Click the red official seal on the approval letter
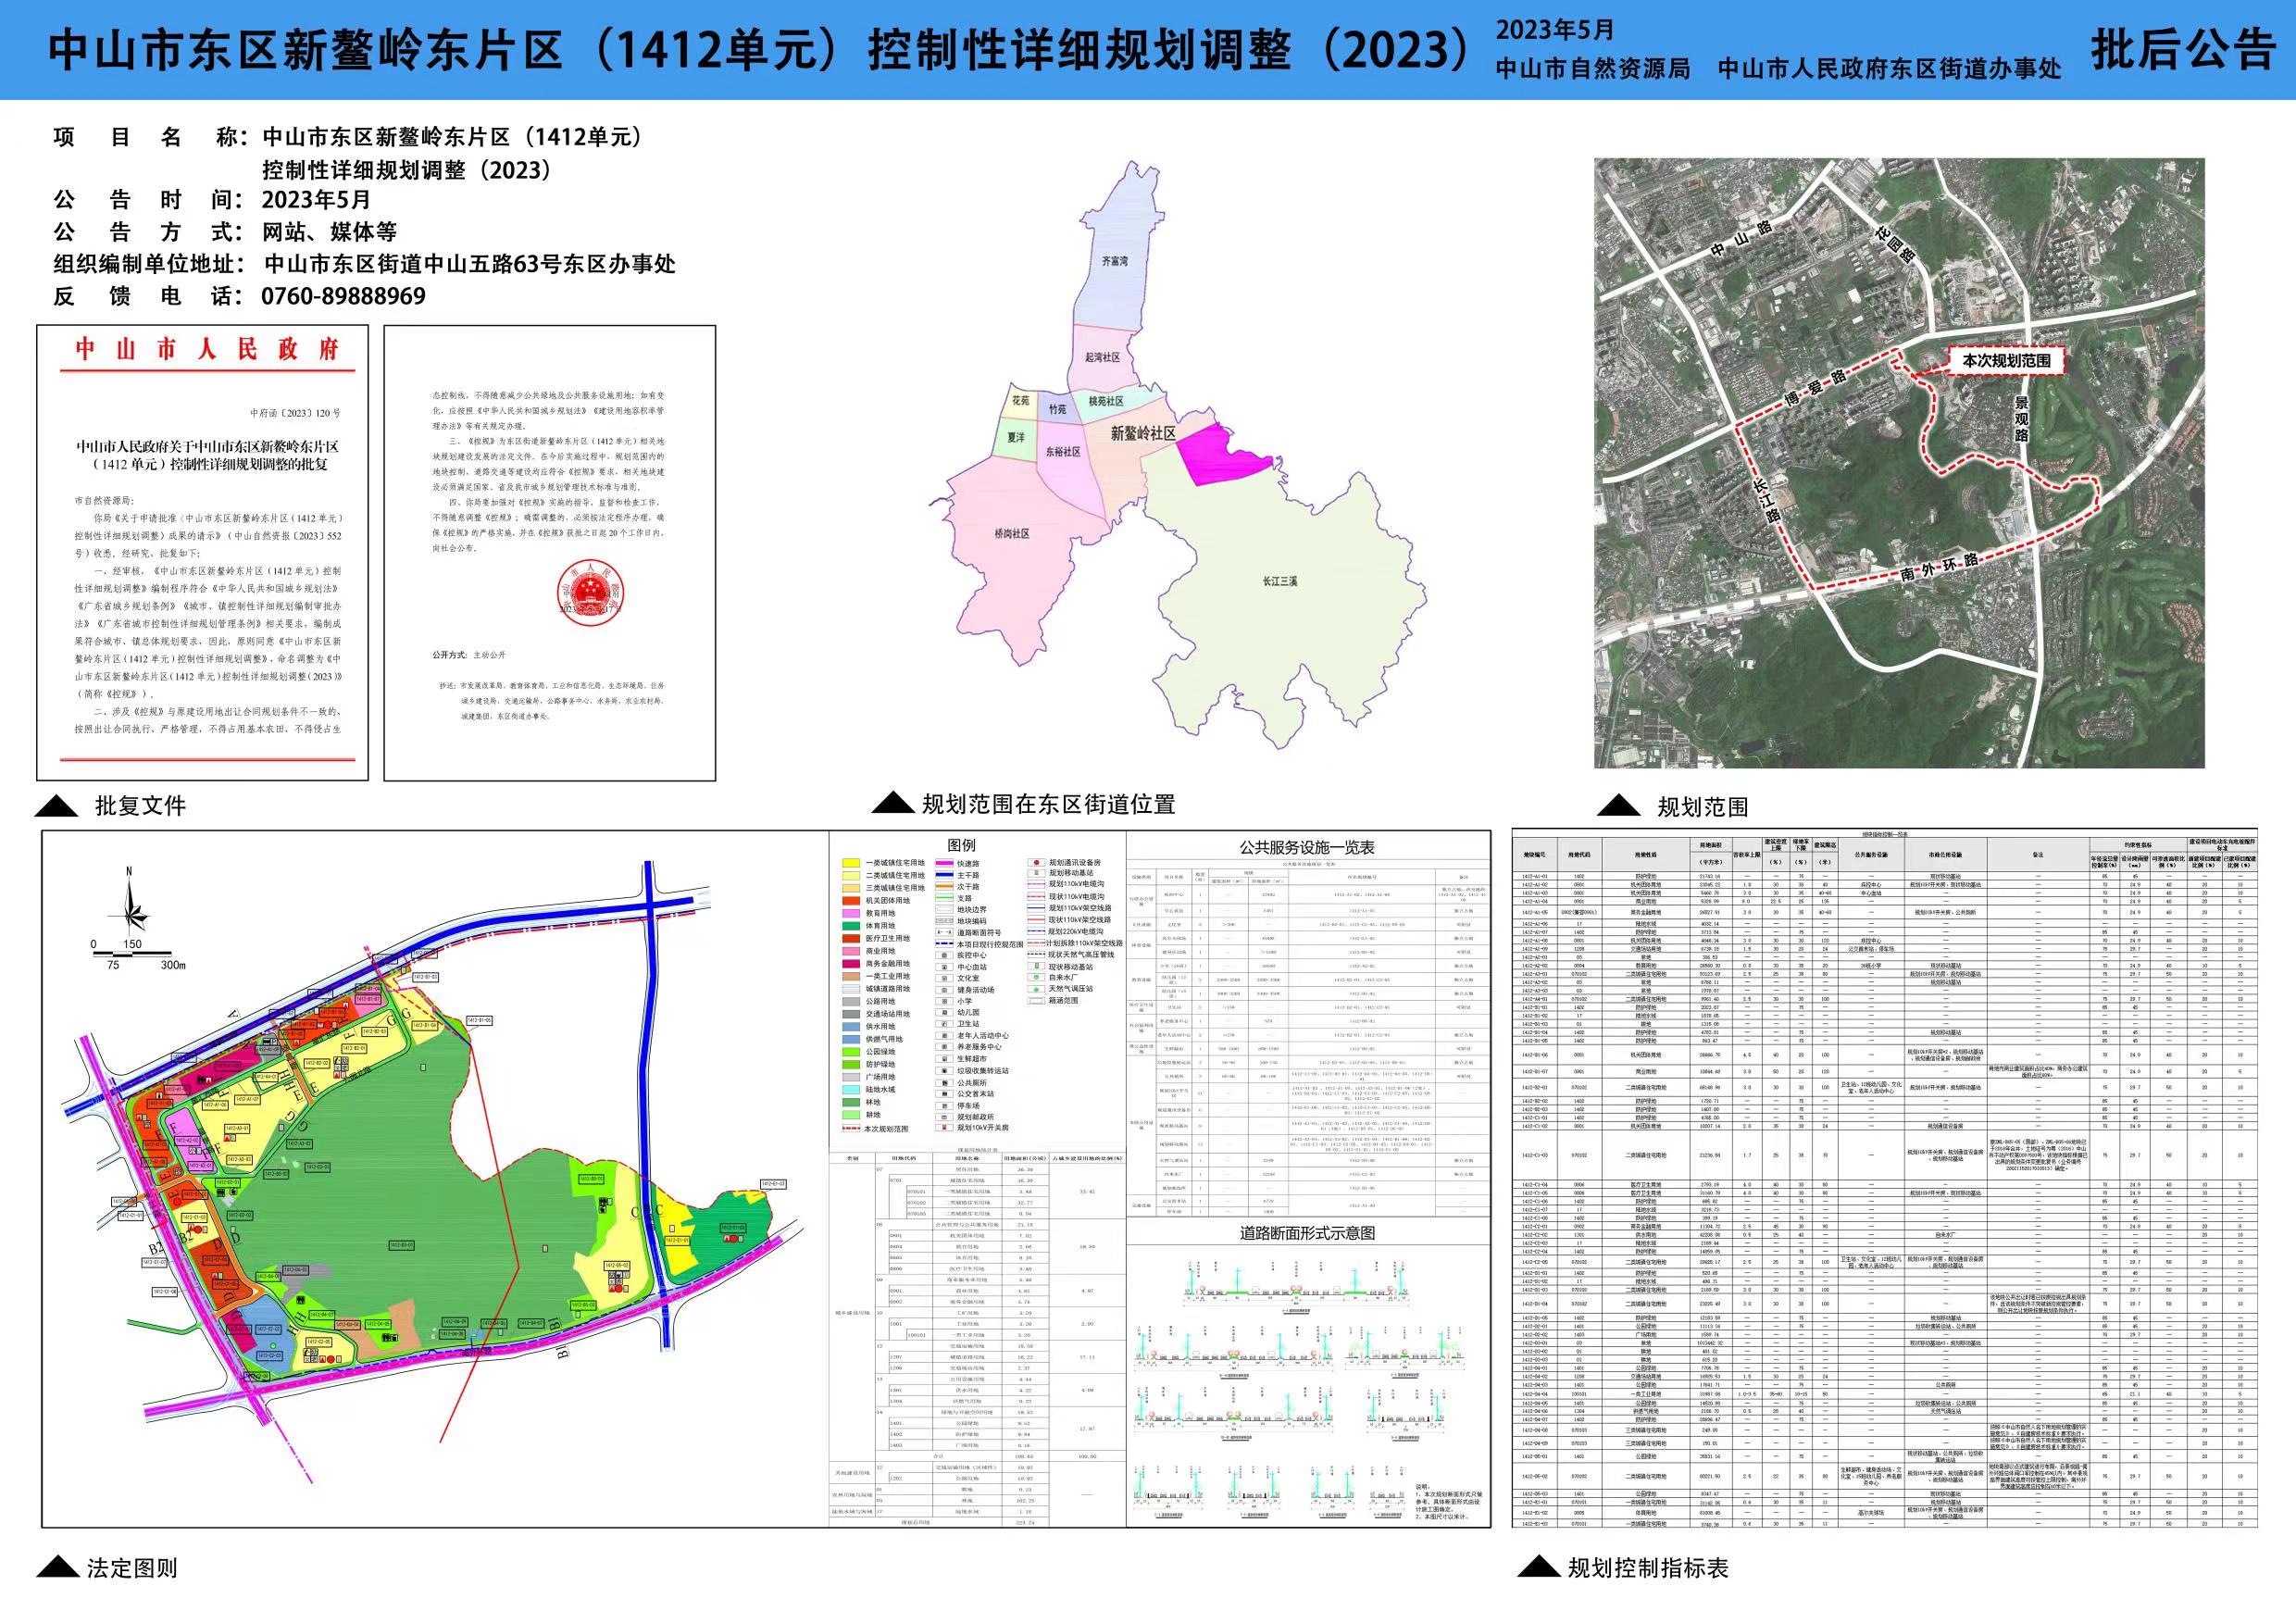2296x1623 pixels. (590, 593)
